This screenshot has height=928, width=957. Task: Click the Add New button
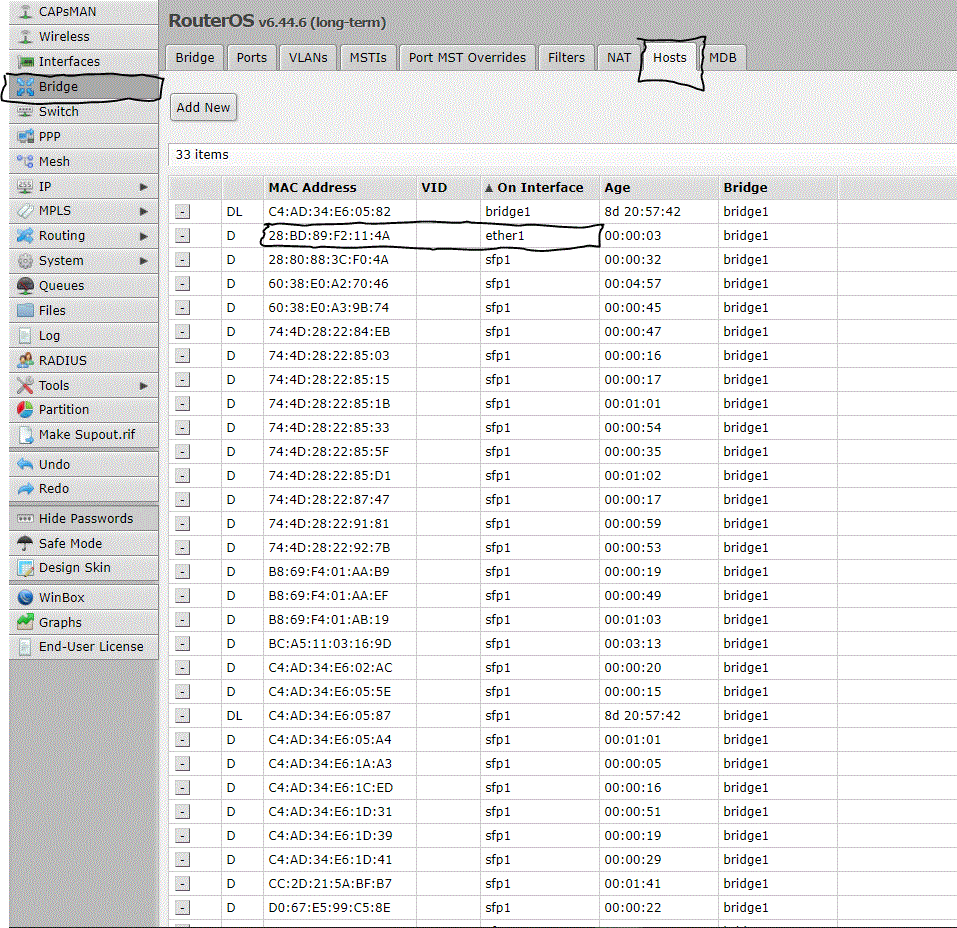[203, 108]
